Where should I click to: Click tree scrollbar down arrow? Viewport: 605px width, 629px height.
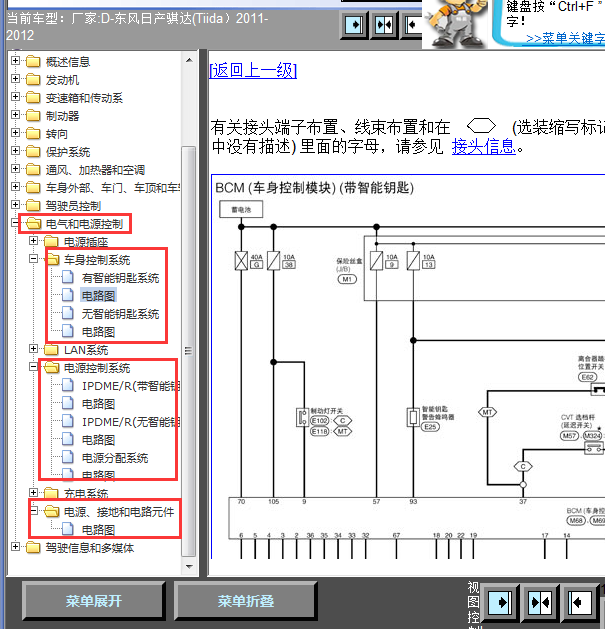coord(189,566)
